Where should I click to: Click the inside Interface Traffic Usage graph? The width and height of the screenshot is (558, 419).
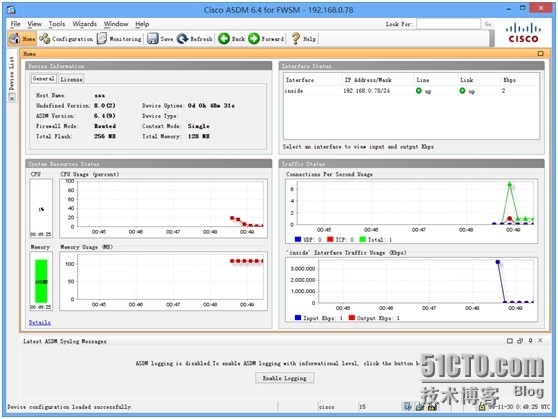[411, 290]
